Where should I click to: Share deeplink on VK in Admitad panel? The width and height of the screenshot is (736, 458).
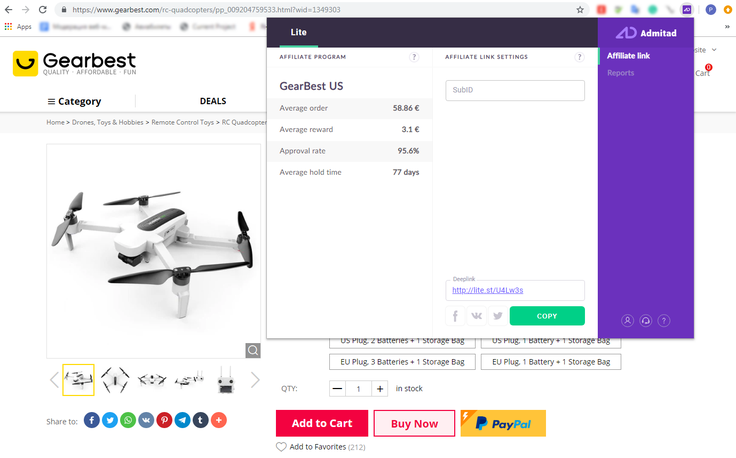476,316
